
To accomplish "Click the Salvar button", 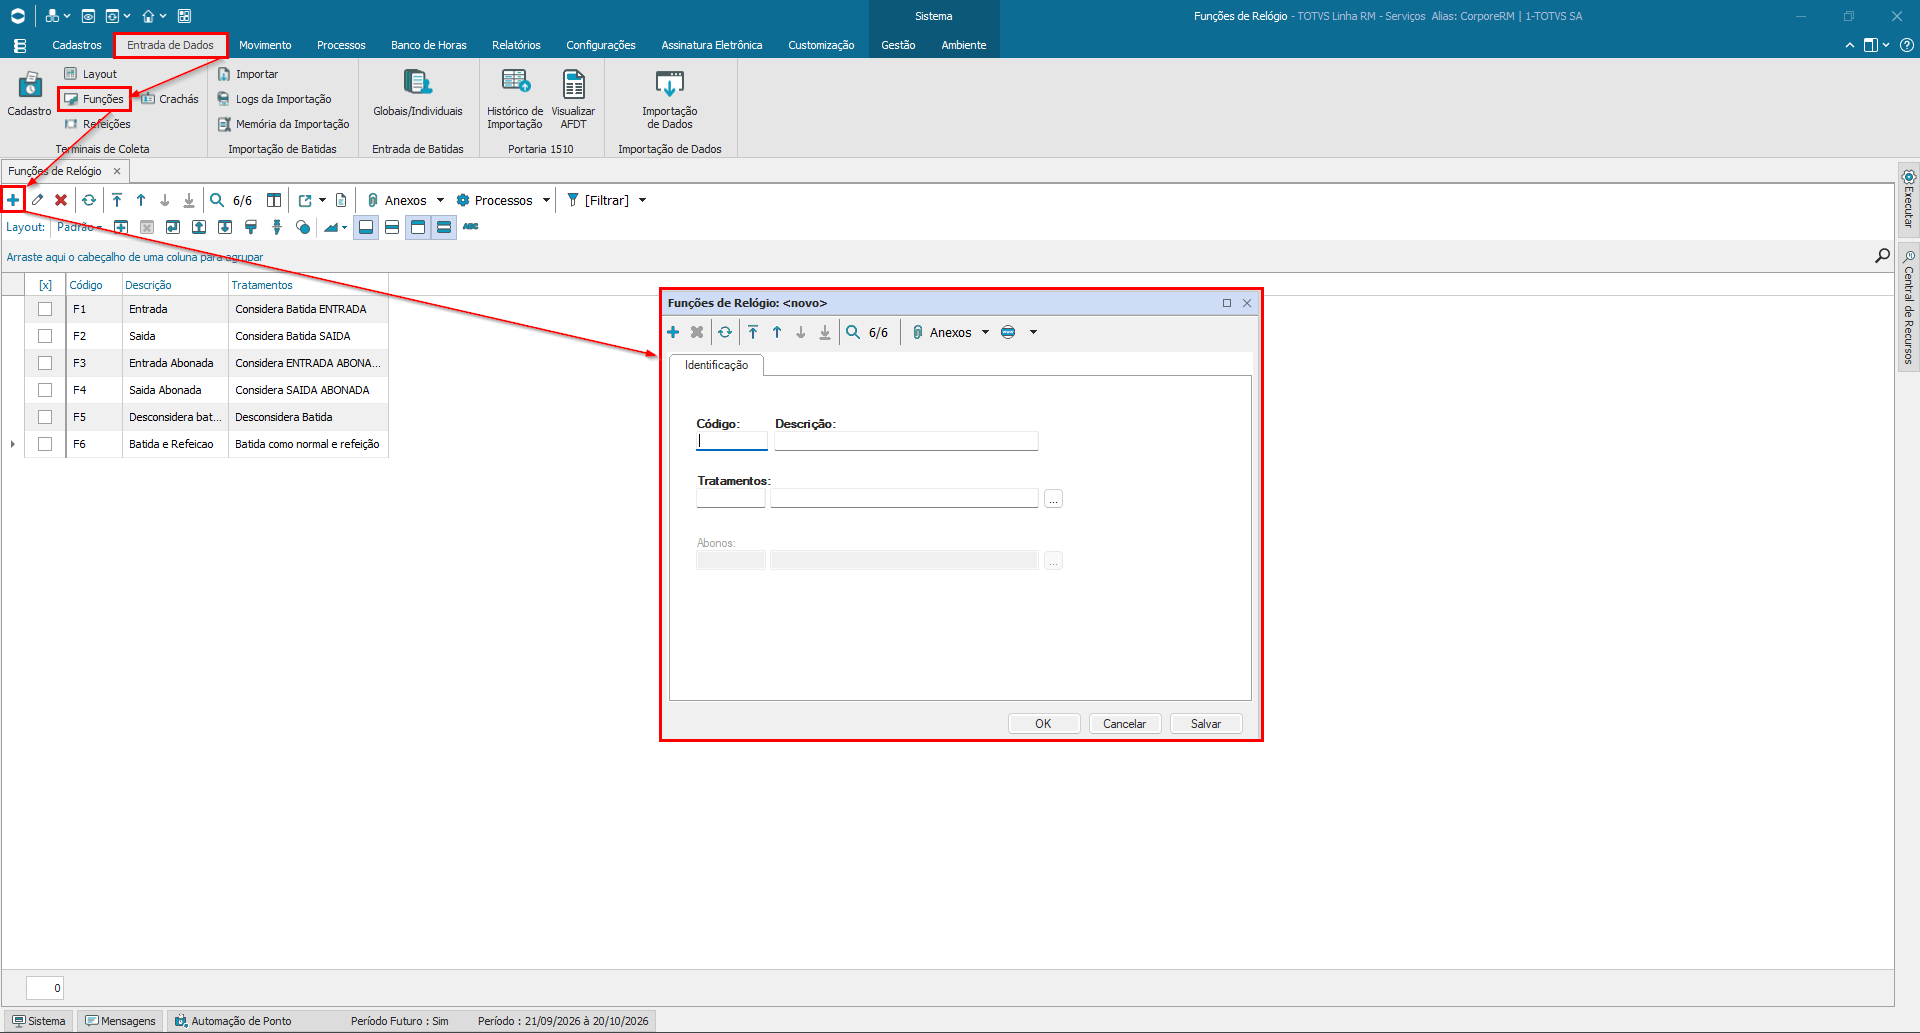I will coord(1206,724).
